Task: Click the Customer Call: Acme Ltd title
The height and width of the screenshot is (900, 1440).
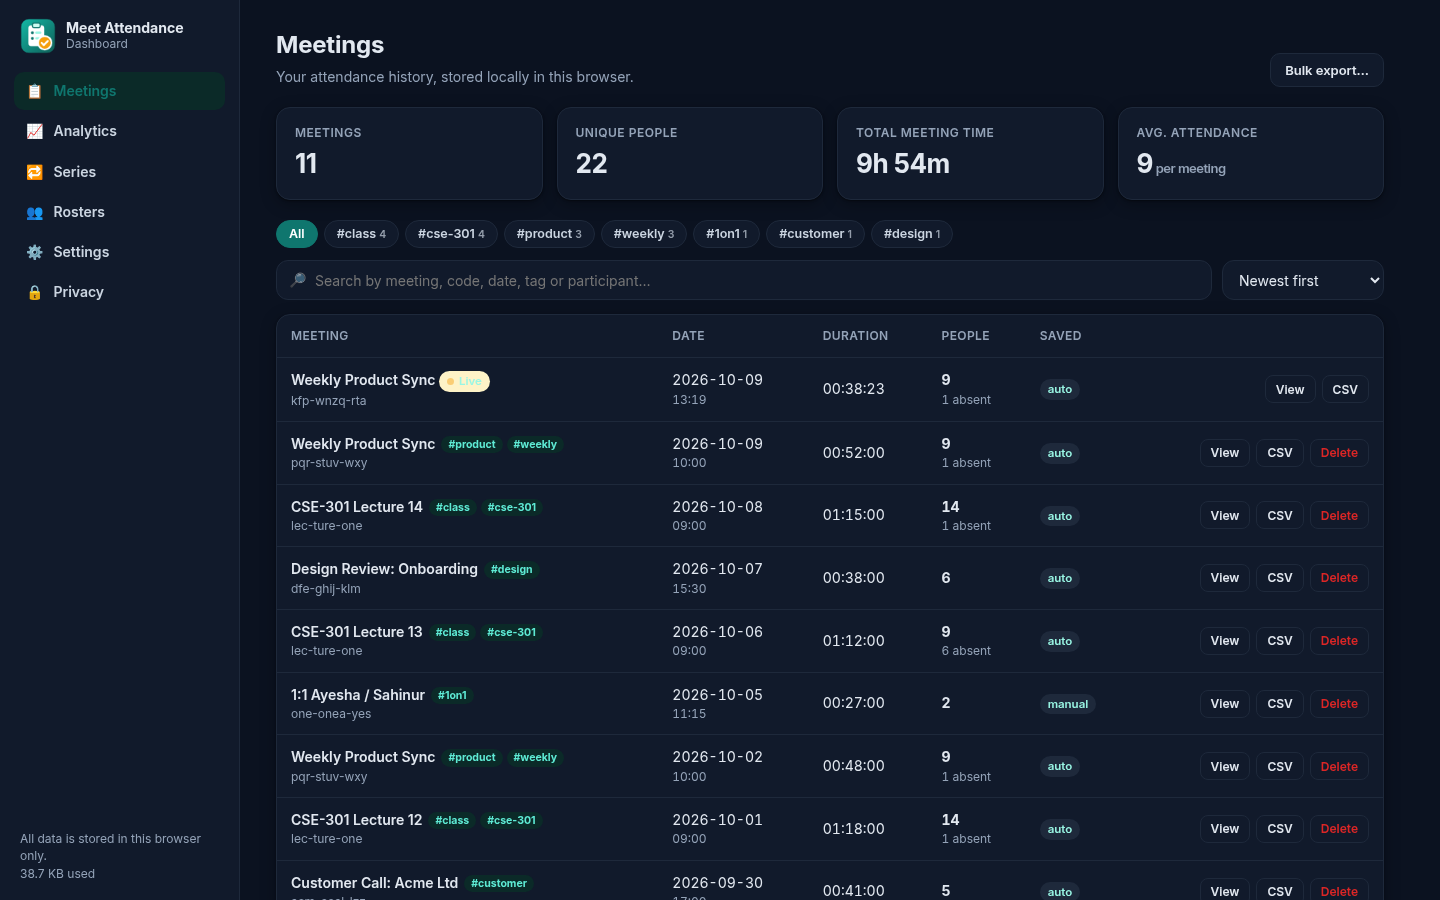Action: click(x=375, y=883)
